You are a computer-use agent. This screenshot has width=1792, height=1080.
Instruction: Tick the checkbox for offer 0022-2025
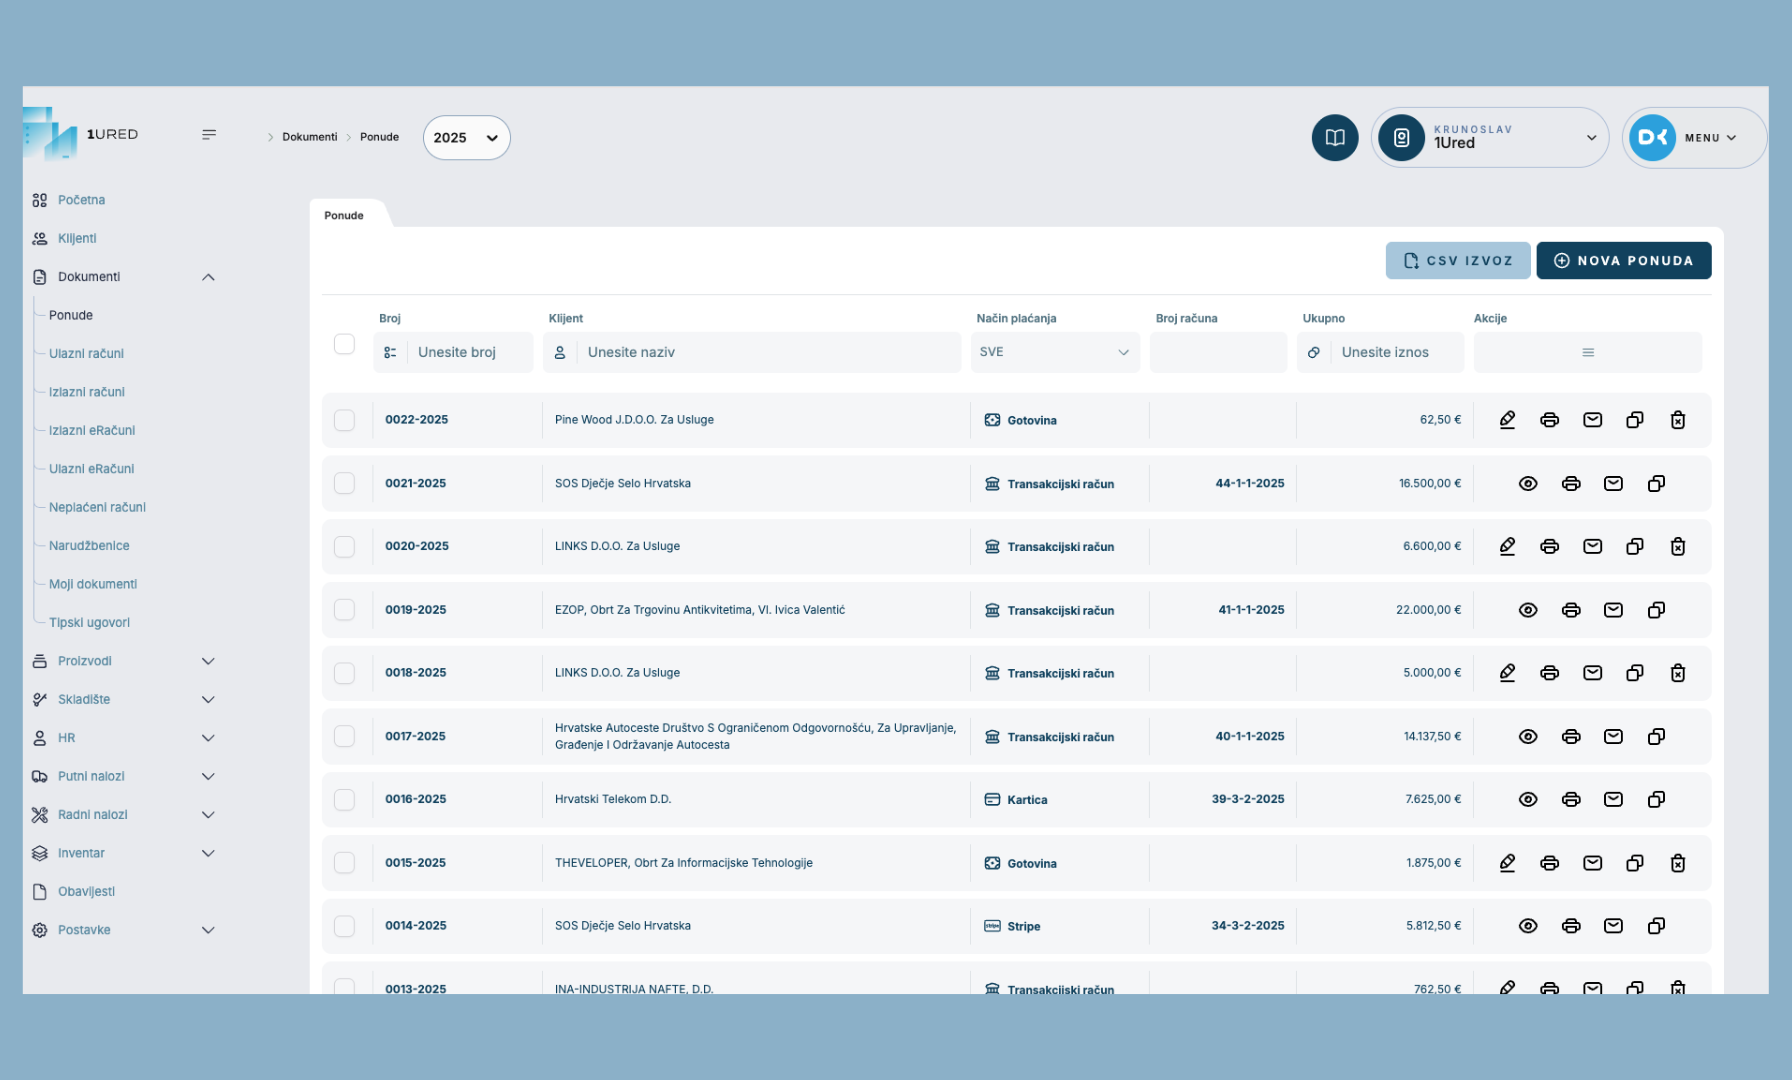[x=344, y=420]
